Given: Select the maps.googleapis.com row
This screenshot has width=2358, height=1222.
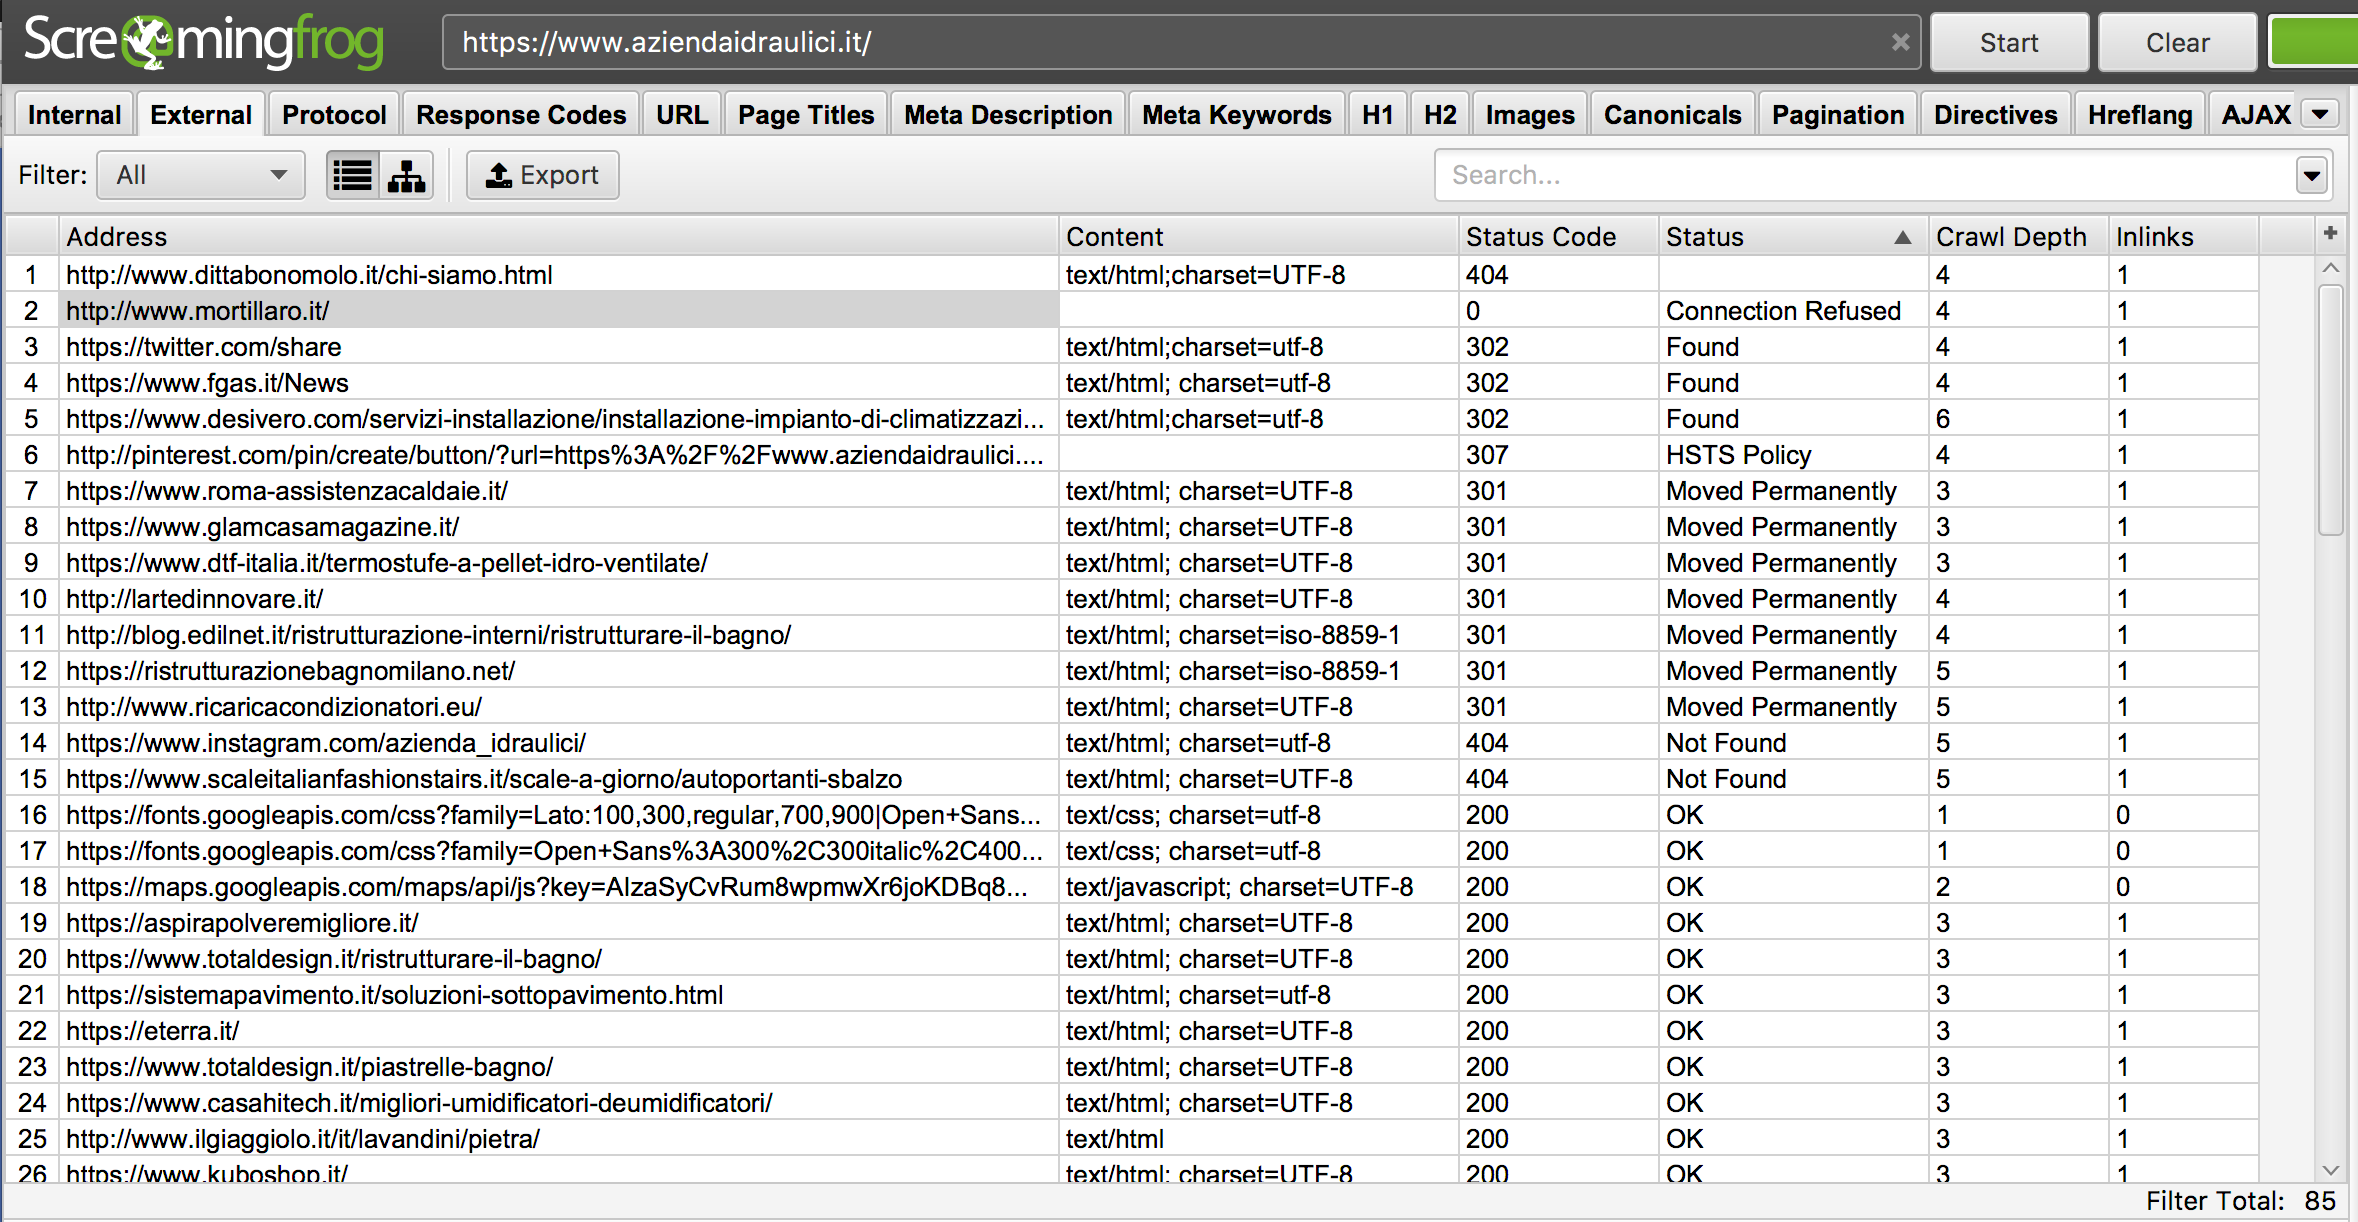Looking at the screenshot, I should pos(1132,886).
